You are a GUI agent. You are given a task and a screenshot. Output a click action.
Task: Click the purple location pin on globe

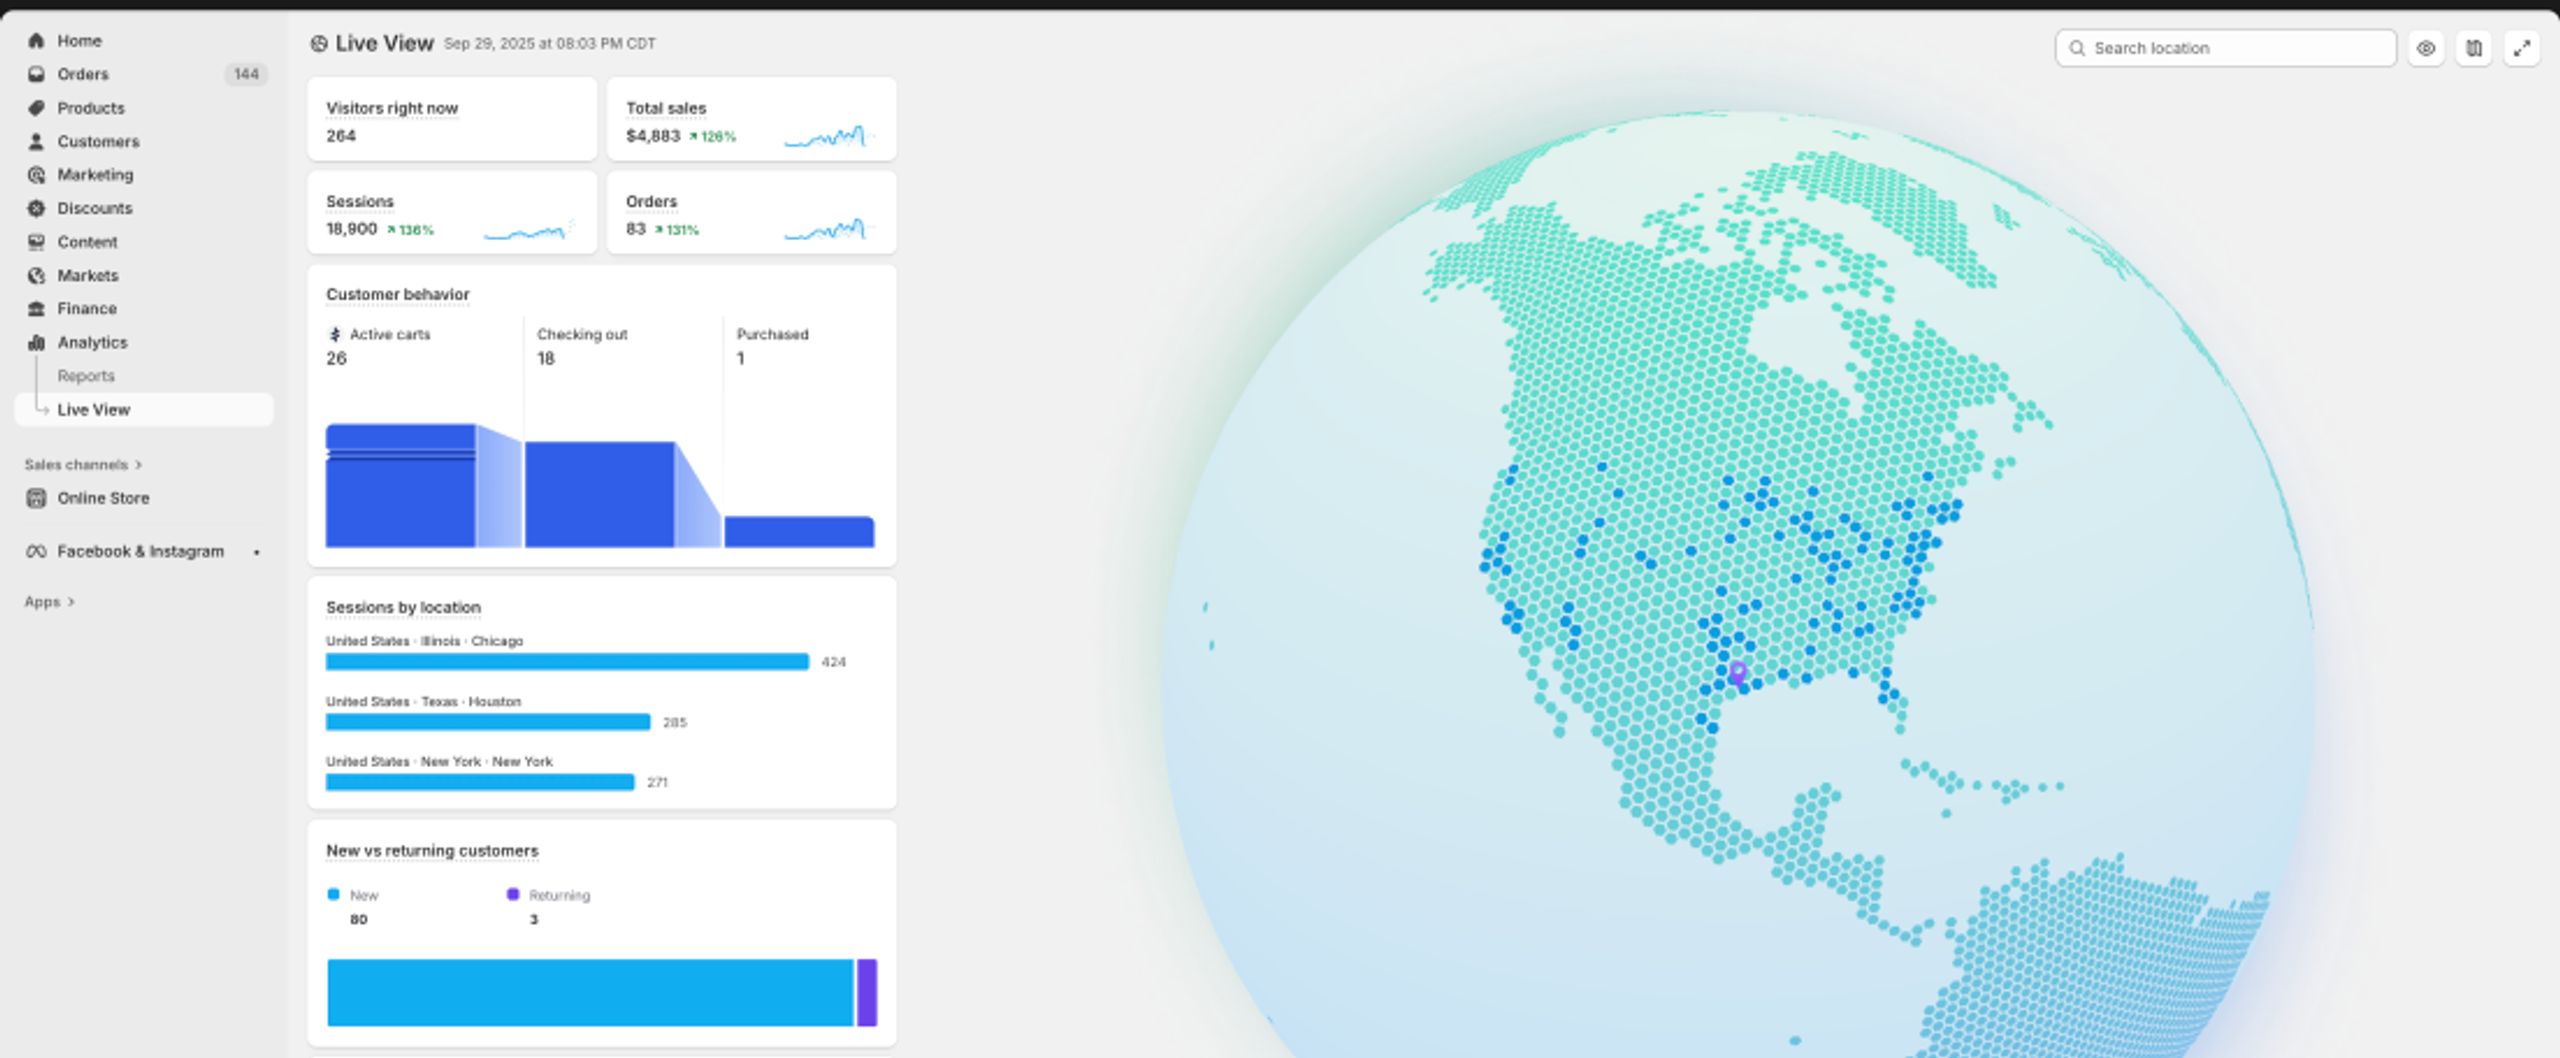[x=1738, y=672]
